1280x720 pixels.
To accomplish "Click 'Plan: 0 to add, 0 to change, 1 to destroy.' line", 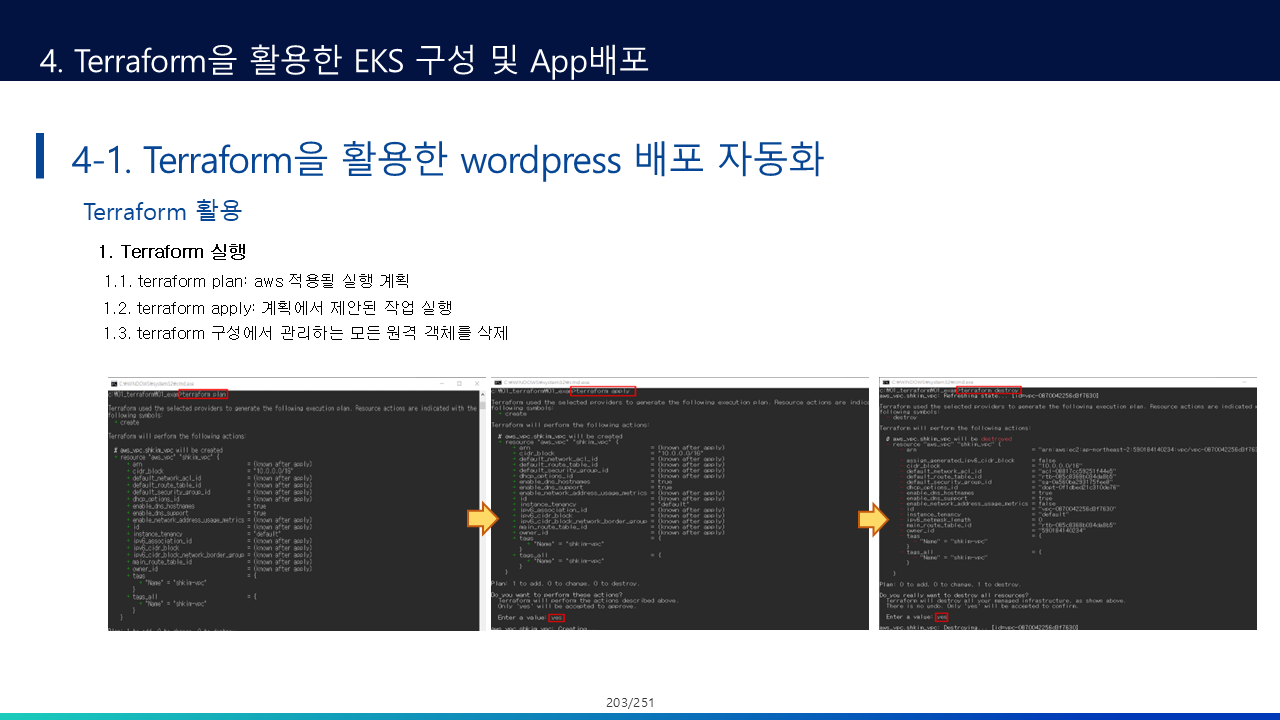I will (x=950, y=583).
